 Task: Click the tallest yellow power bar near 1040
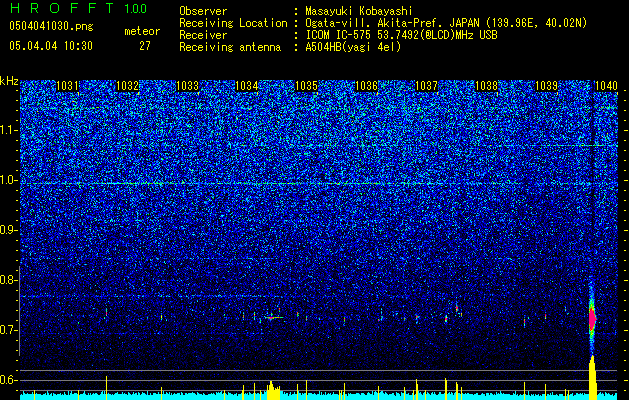(592, 377)
